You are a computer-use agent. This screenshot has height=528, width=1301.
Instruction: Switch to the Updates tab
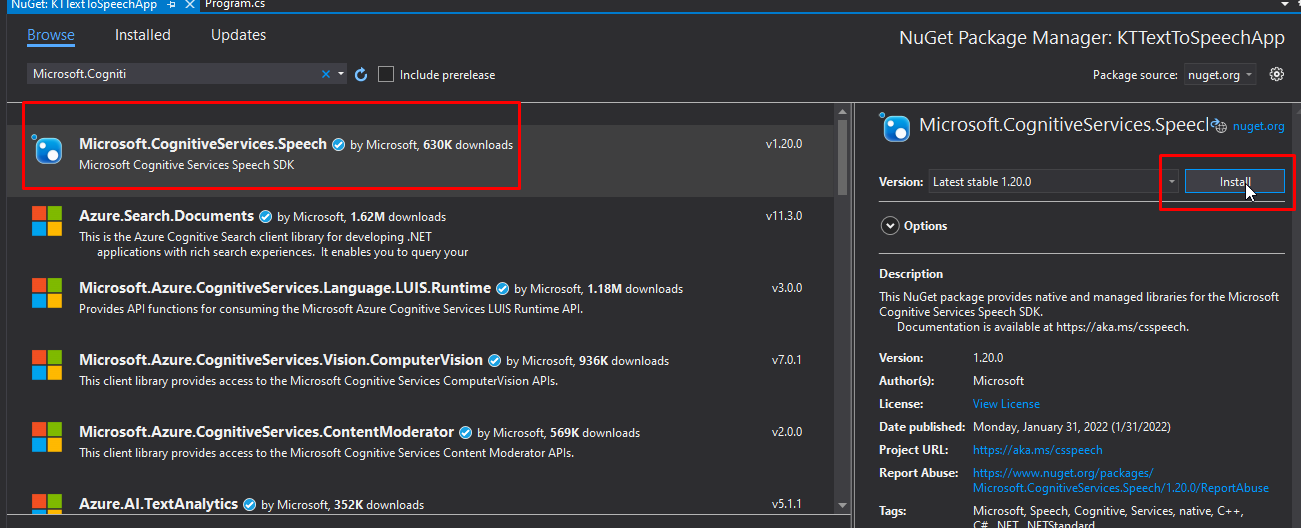point(238,35)
